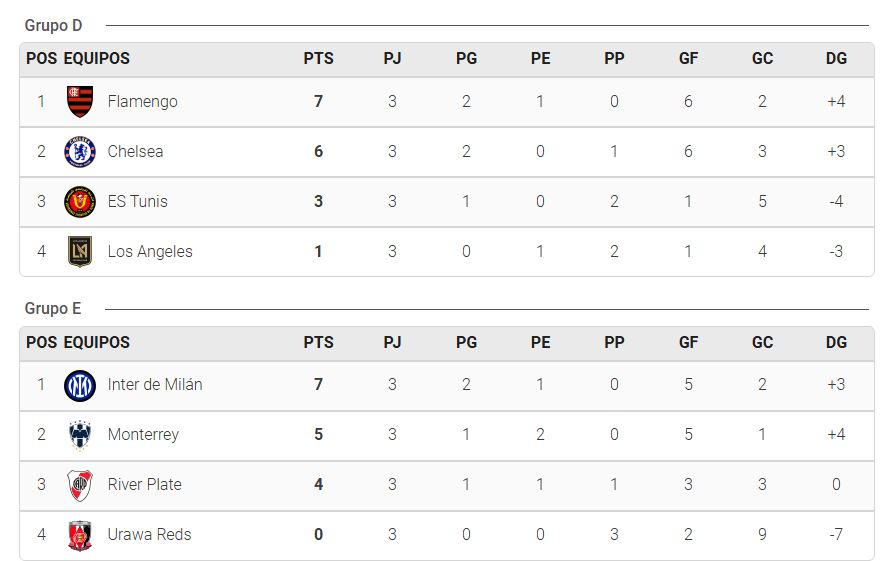Open the Chelsea team name link

(x=135, y=152)
